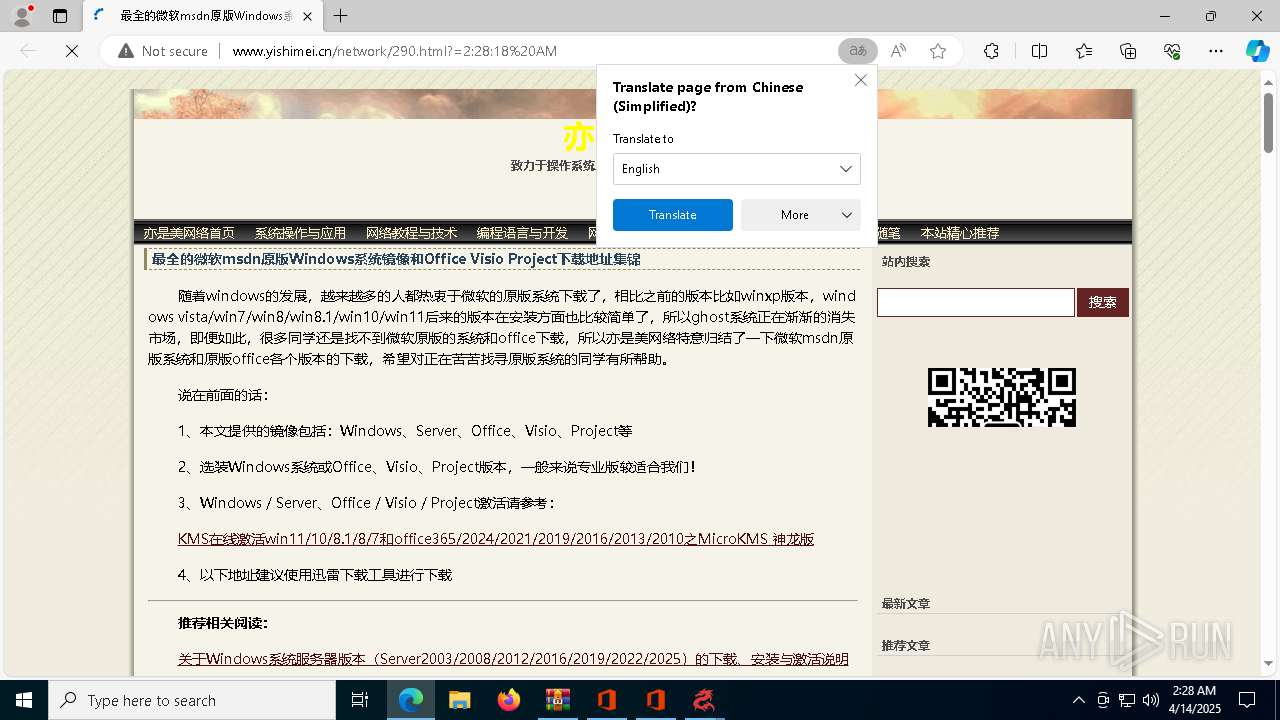Open the Copilot icon

[x=1257, y=51]
